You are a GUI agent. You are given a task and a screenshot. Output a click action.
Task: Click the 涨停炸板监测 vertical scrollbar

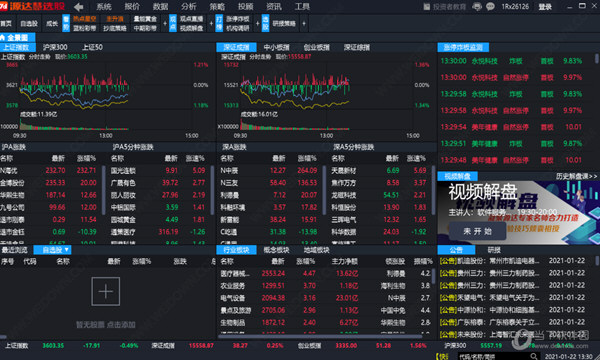[596, 59]
